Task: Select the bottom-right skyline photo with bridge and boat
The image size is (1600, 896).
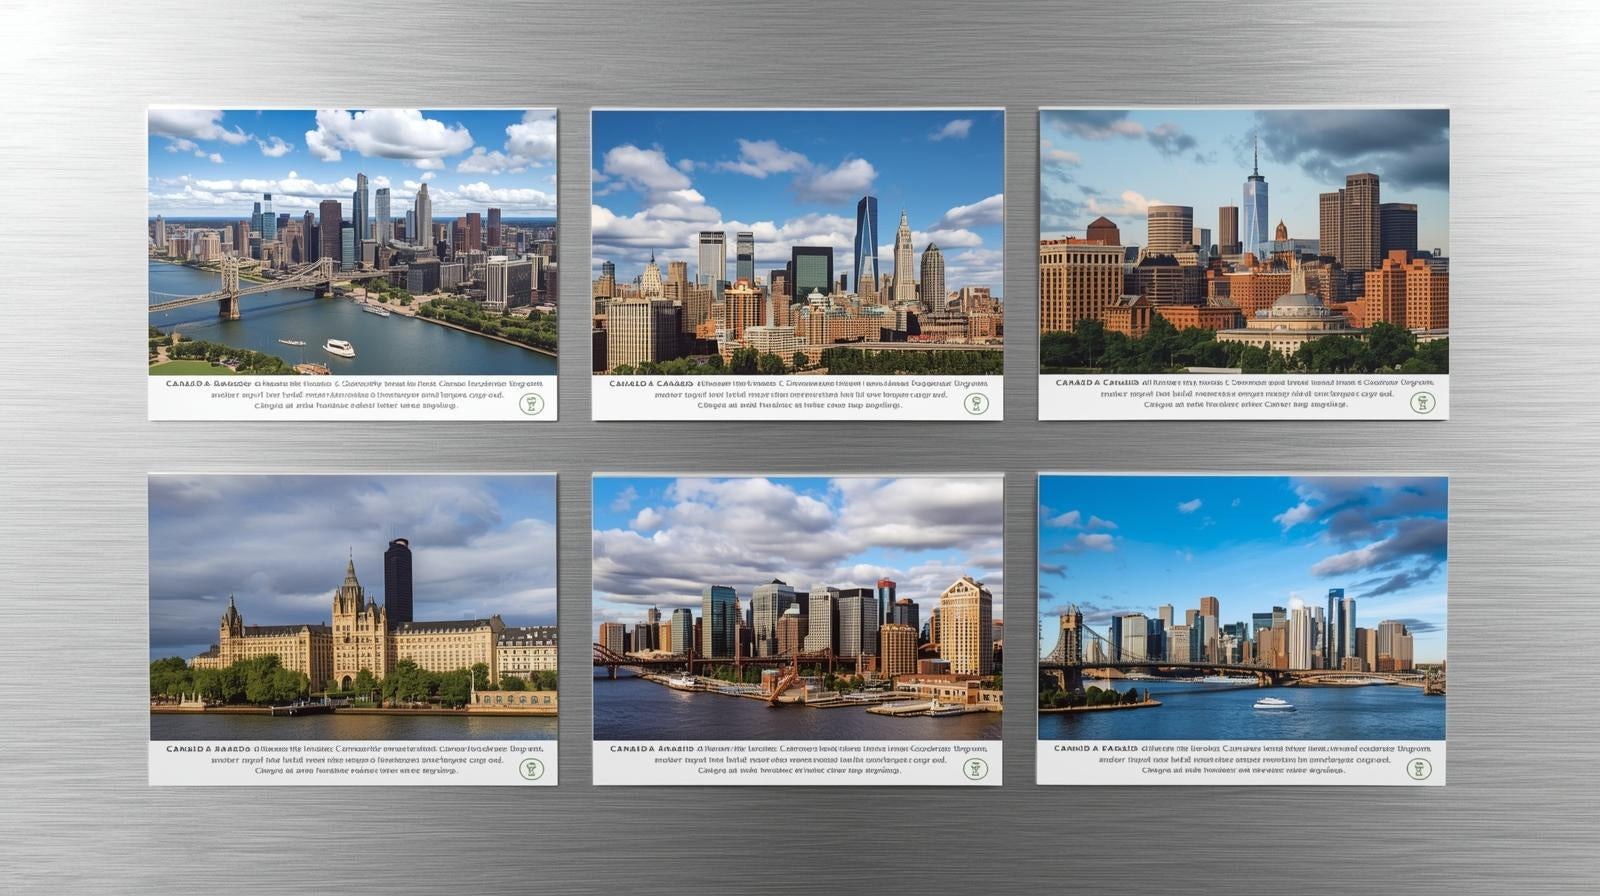Action: (1241, 607)
